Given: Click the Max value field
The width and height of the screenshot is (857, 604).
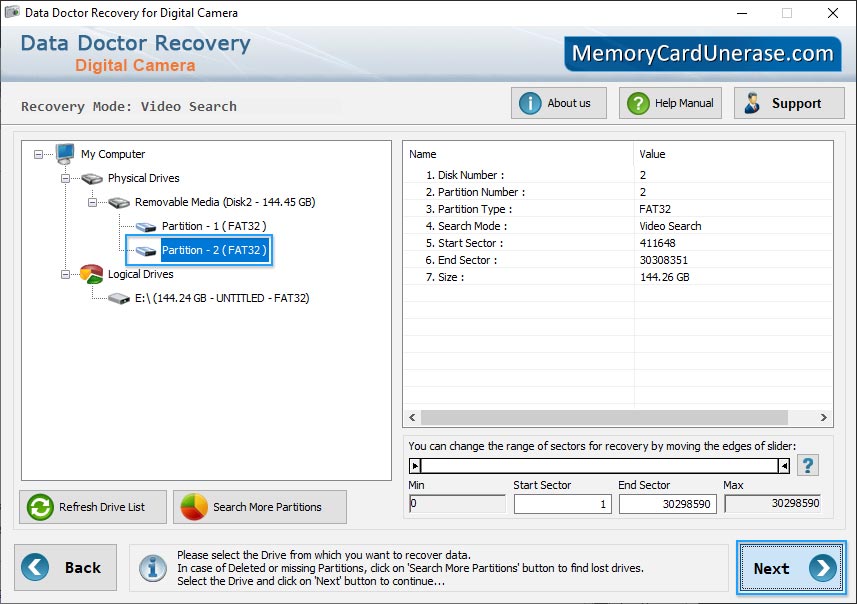Looking at the screenshot, I should point(772,503).
